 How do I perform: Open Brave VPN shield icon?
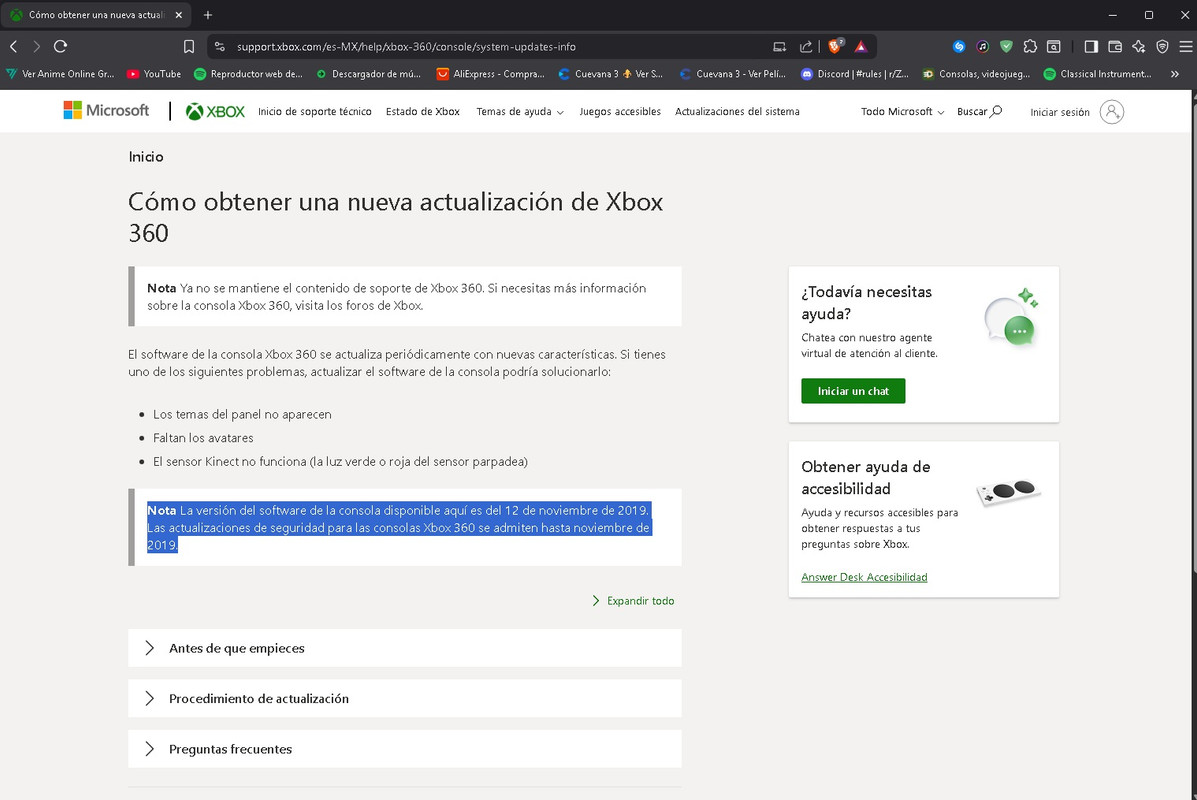click(x=1162, y=47)
